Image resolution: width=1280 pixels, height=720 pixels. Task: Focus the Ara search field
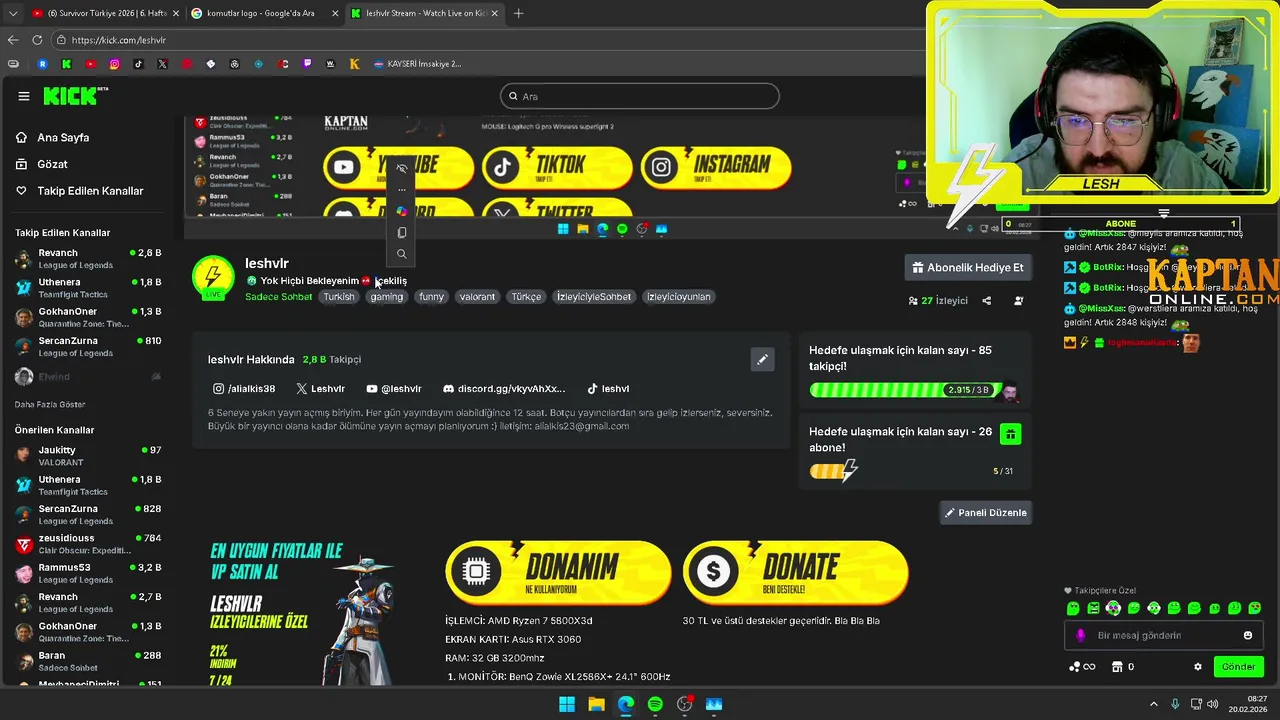640,96
